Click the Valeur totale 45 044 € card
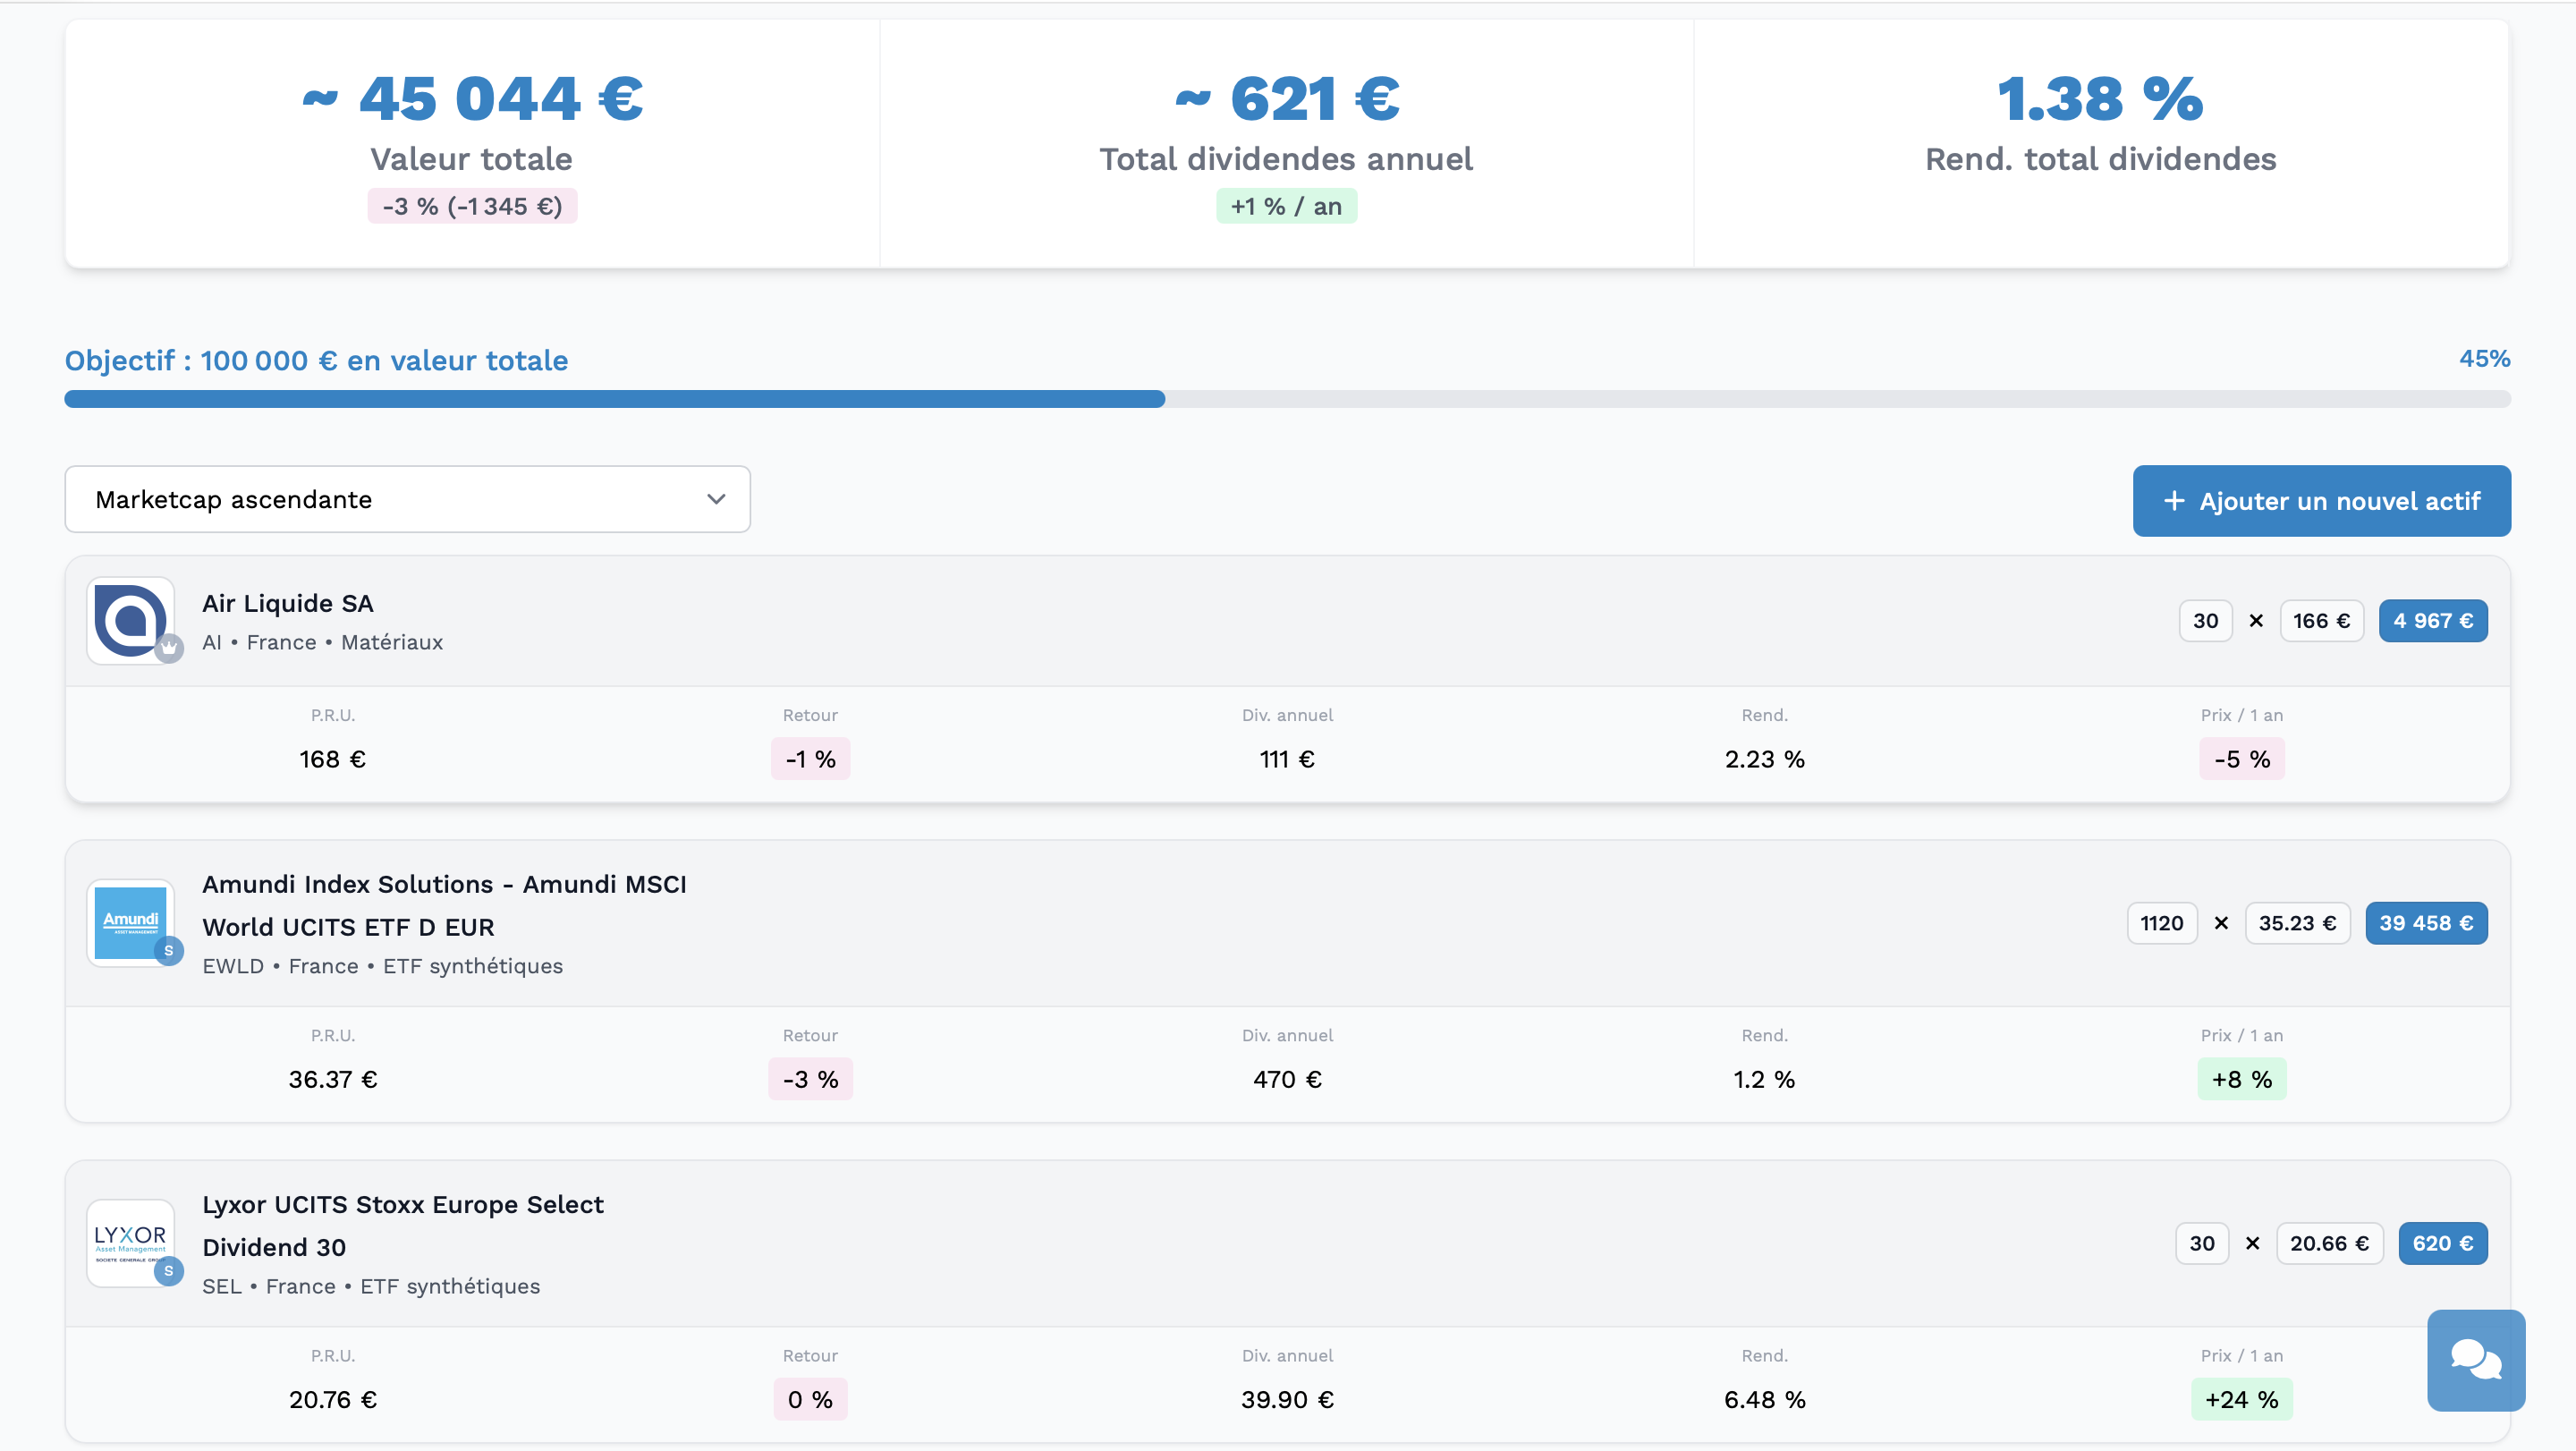This screenshot has width=2576, height=1451. [x=472, y=143]
